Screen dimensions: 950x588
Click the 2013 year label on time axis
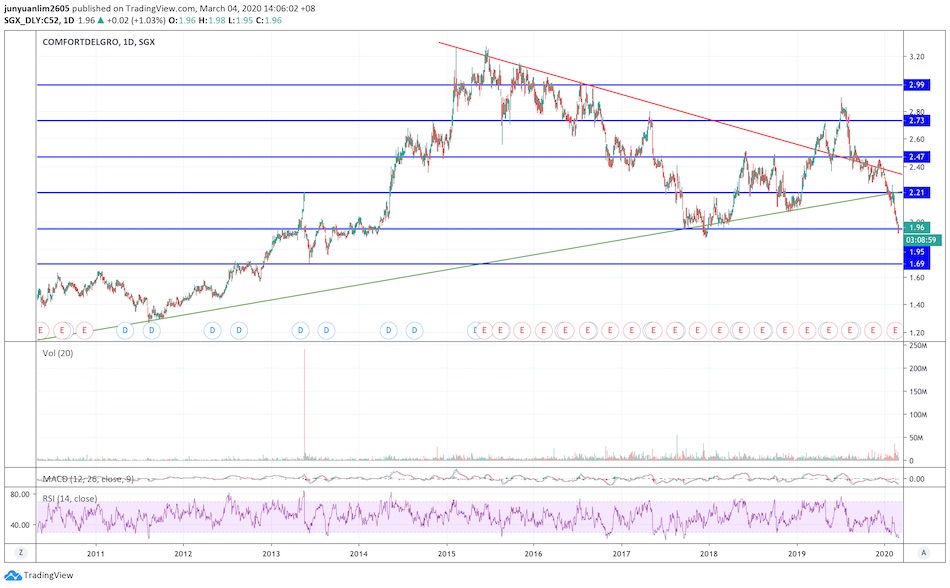tap(271, 553)
